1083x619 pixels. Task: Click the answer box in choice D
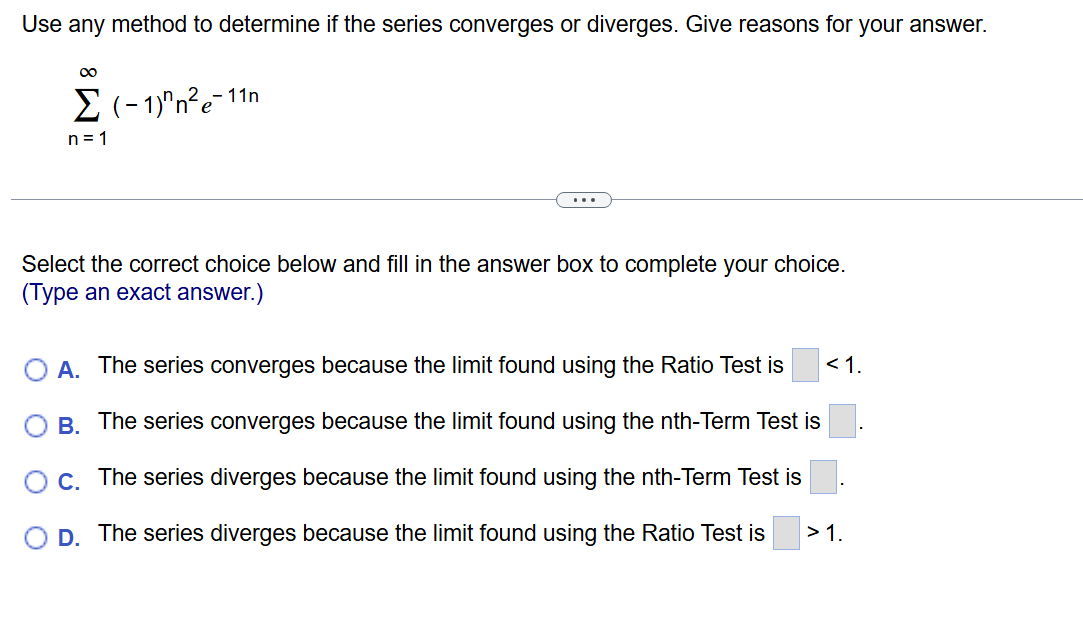(786, 533)
